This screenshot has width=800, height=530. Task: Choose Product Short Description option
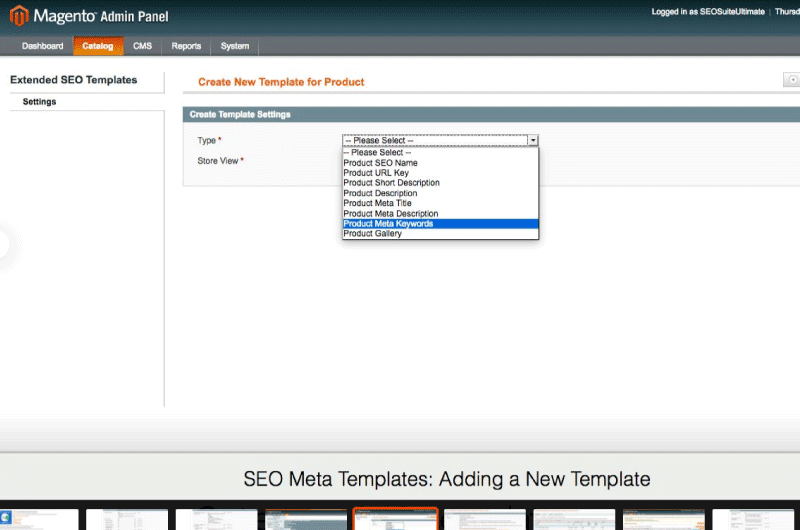[440, 183]
